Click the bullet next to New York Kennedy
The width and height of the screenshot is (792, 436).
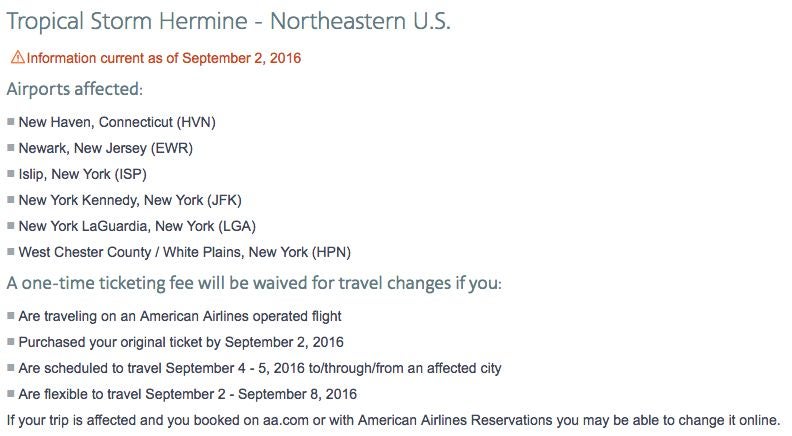[x=11, y=200]
